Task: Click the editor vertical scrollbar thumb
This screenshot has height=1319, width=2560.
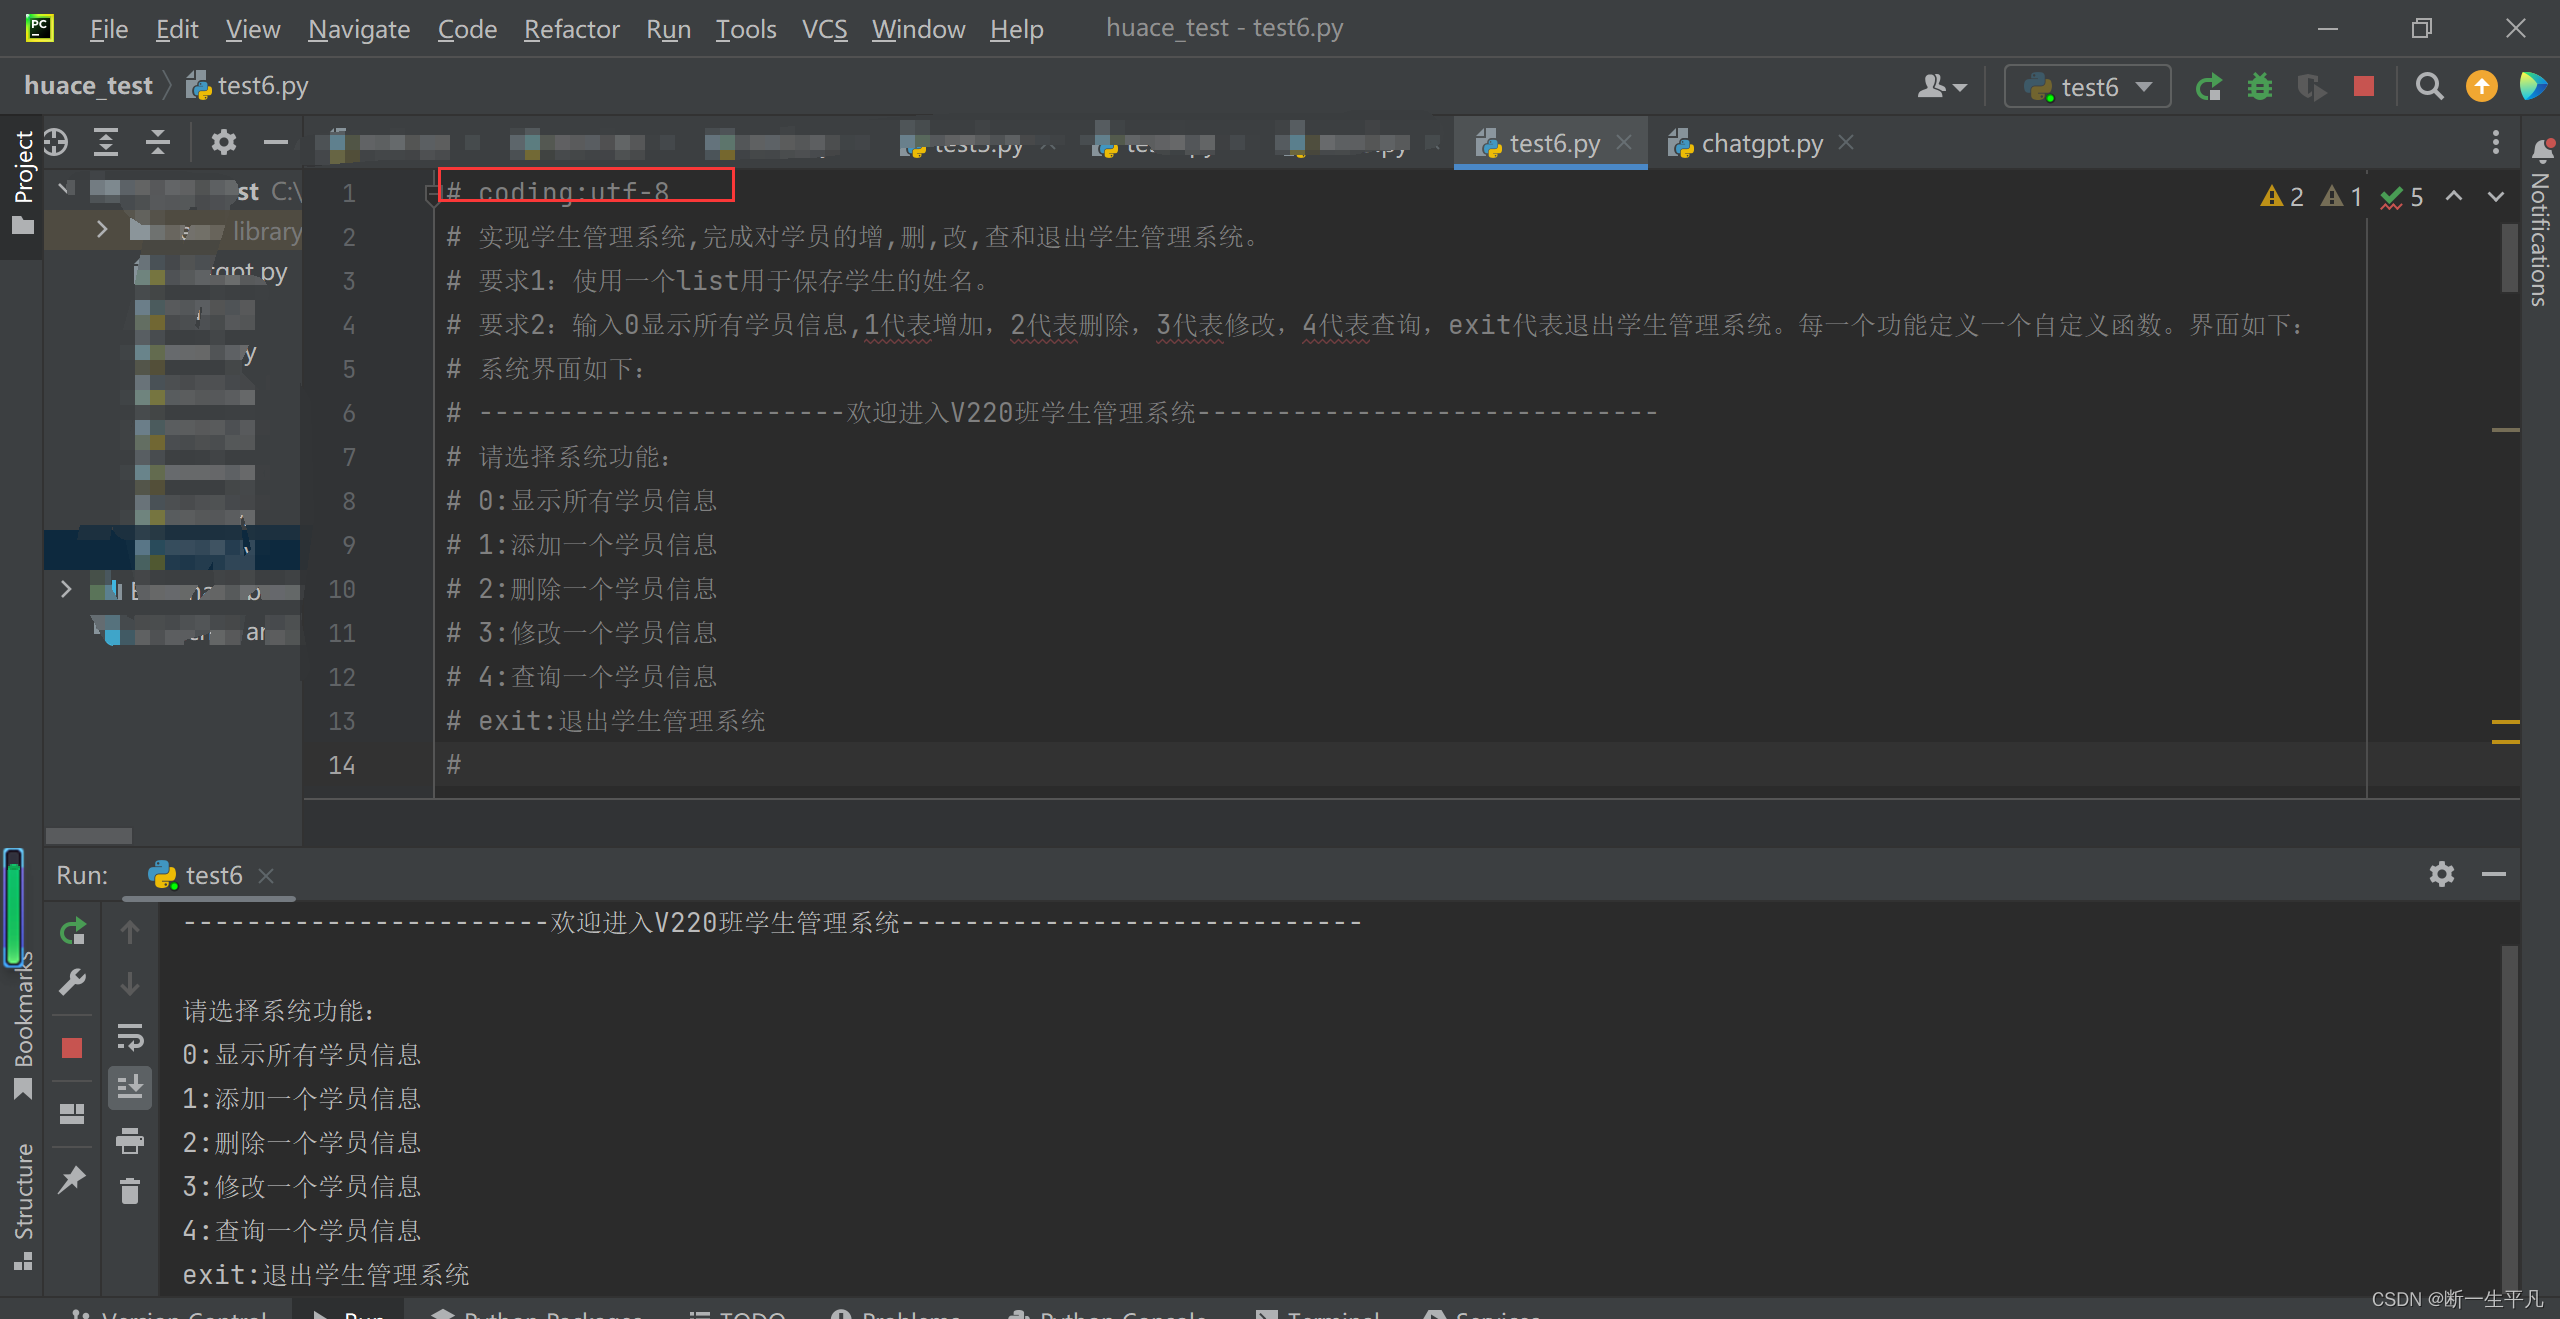Action: (2508, 257)
